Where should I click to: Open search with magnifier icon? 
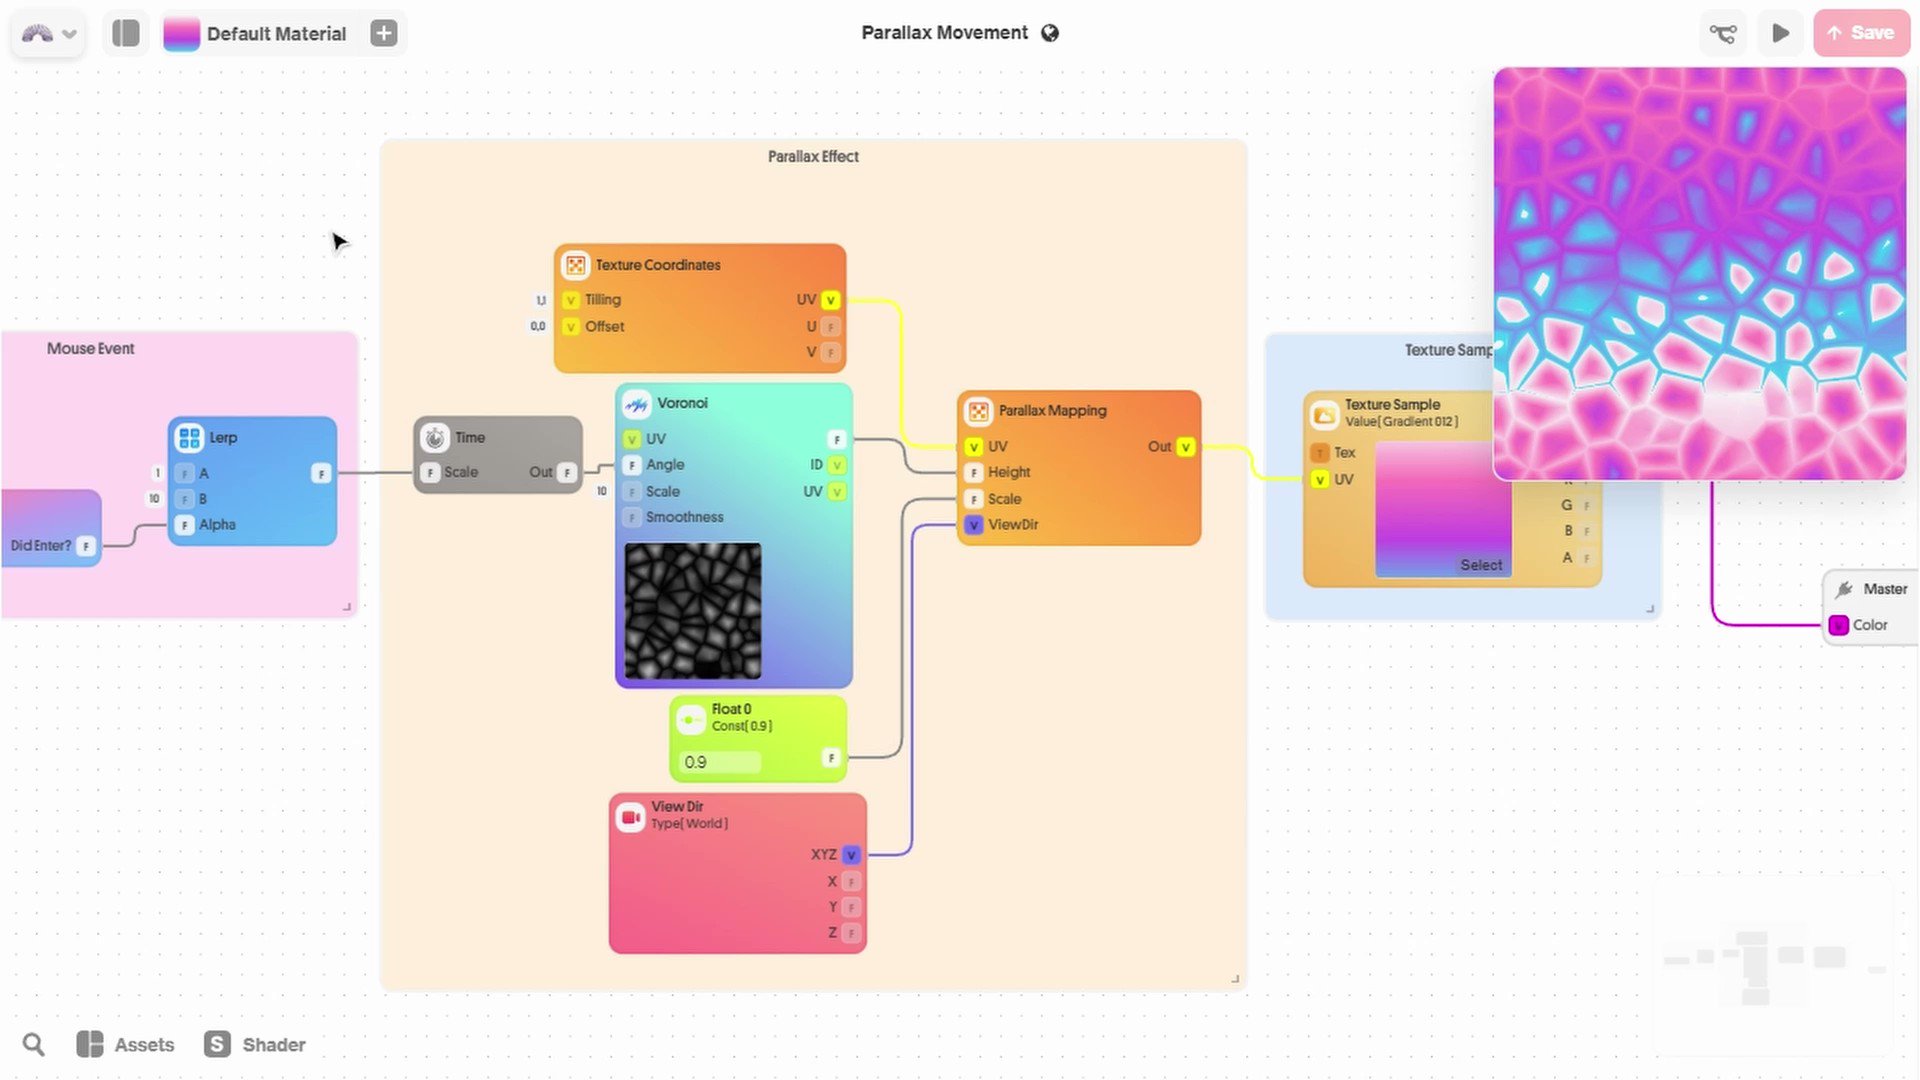[34, 1045]
